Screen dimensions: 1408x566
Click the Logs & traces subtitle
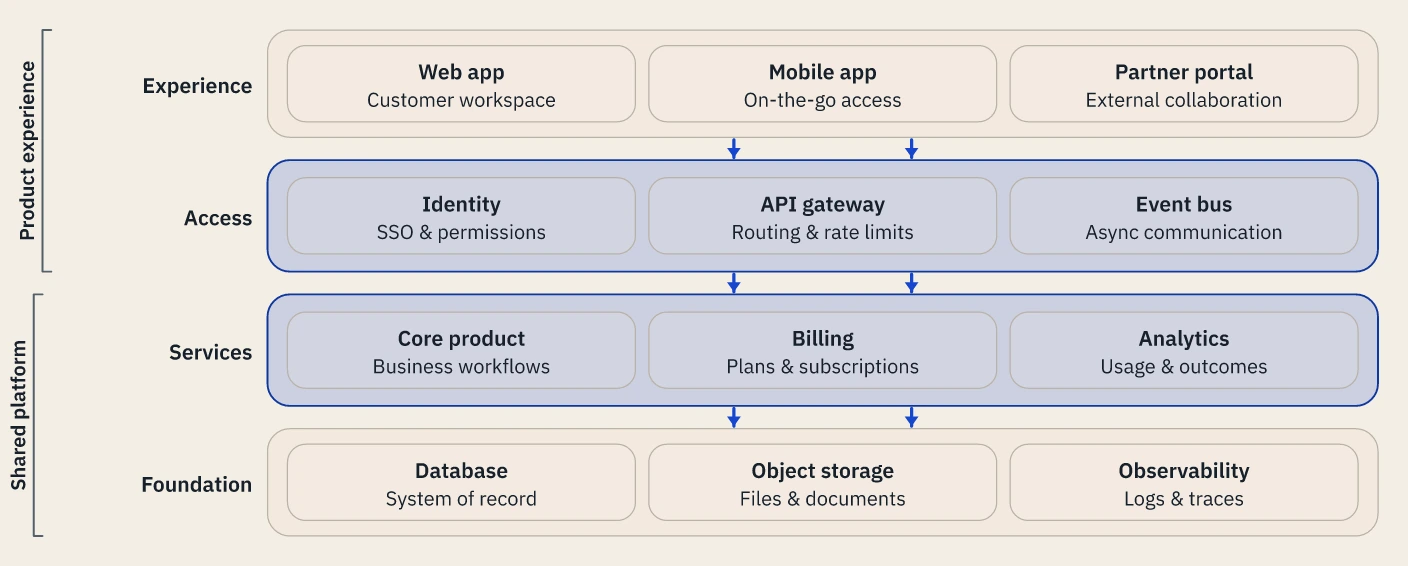(1184, 499)
